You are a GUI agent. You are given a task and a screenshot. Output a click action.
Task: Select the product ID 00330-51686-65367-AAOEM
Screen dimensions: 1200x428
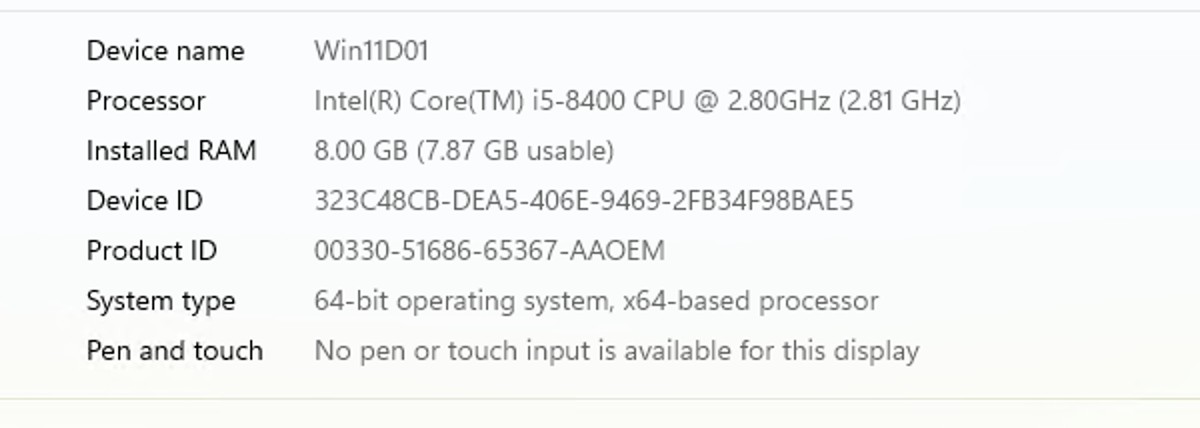pos(489,251)
